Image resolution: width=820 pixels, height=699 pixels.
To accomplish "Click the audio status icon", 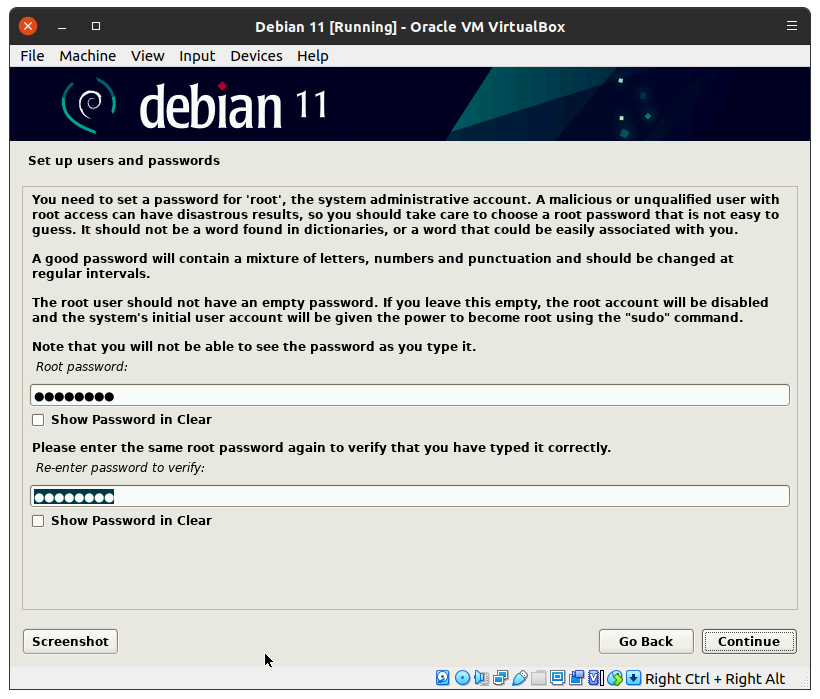I will 481,678.
